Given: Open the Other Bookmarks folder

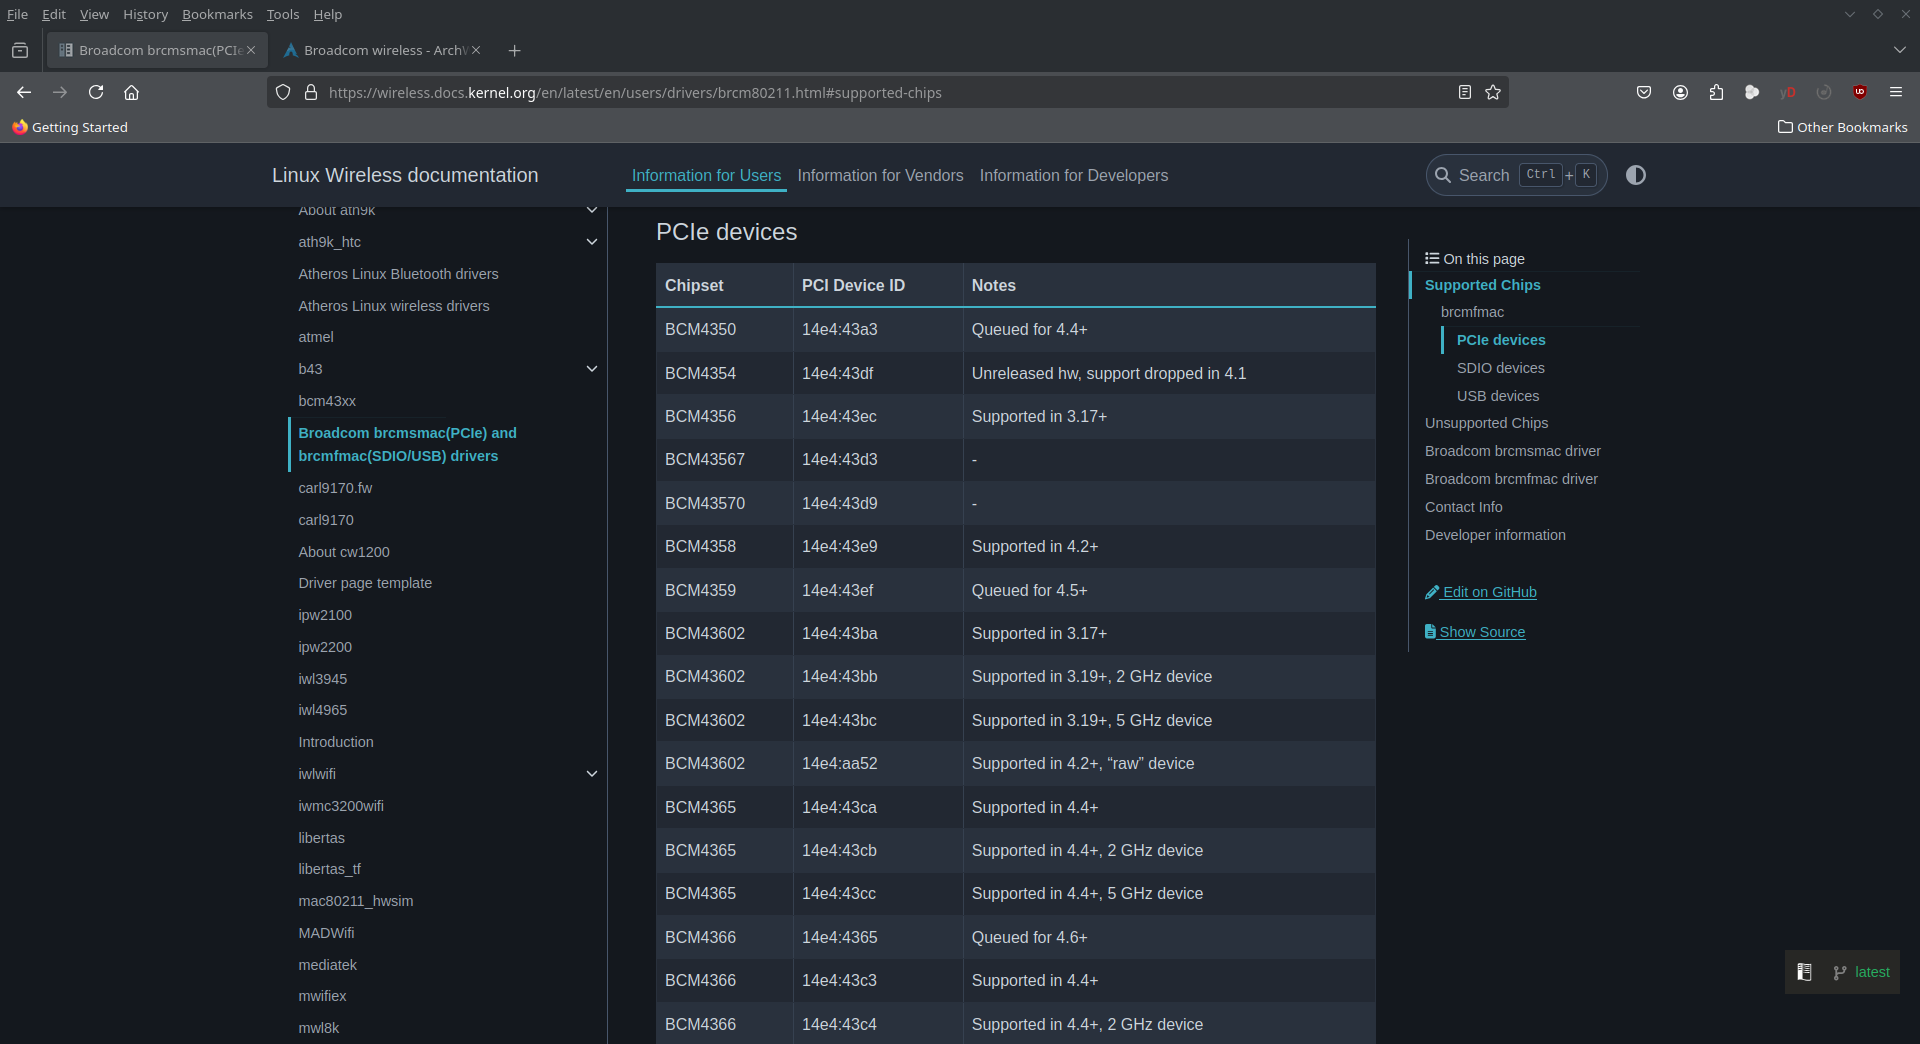Looking at the screenshot, I should (x=1842, y=127).
